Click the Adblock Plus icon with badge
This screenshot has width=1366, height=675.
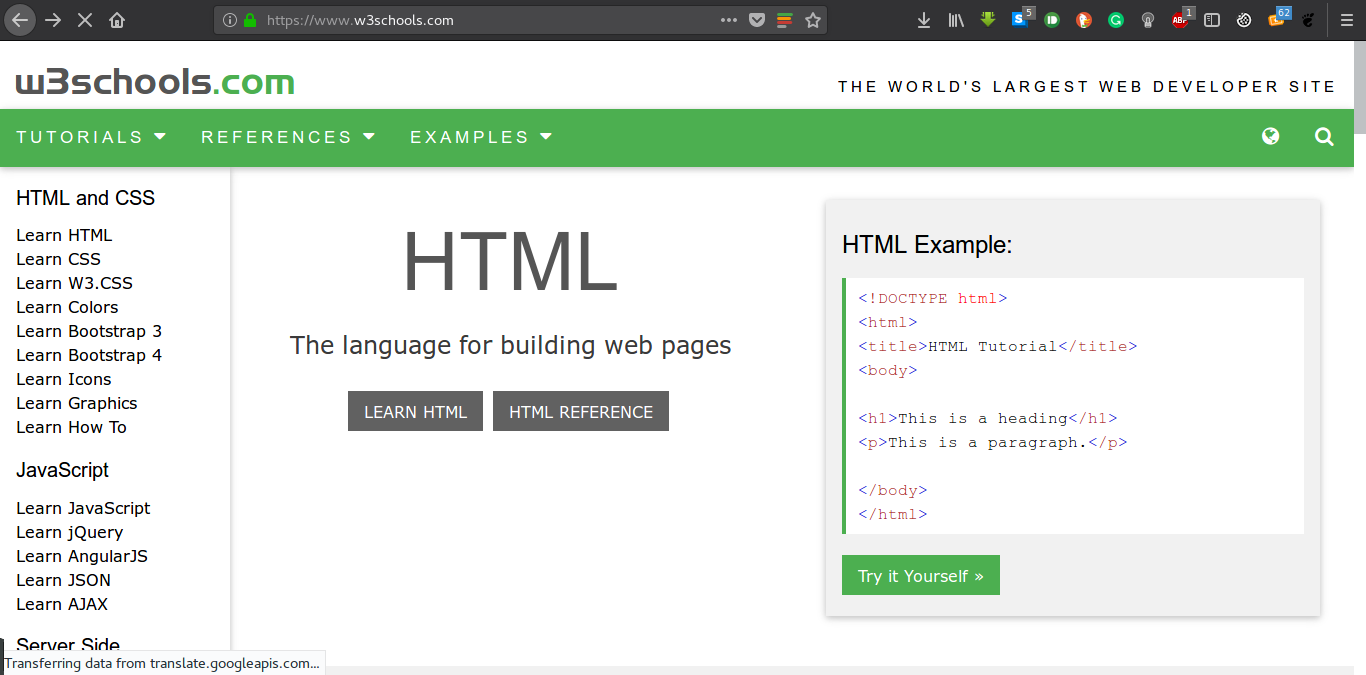point(1180,20)
